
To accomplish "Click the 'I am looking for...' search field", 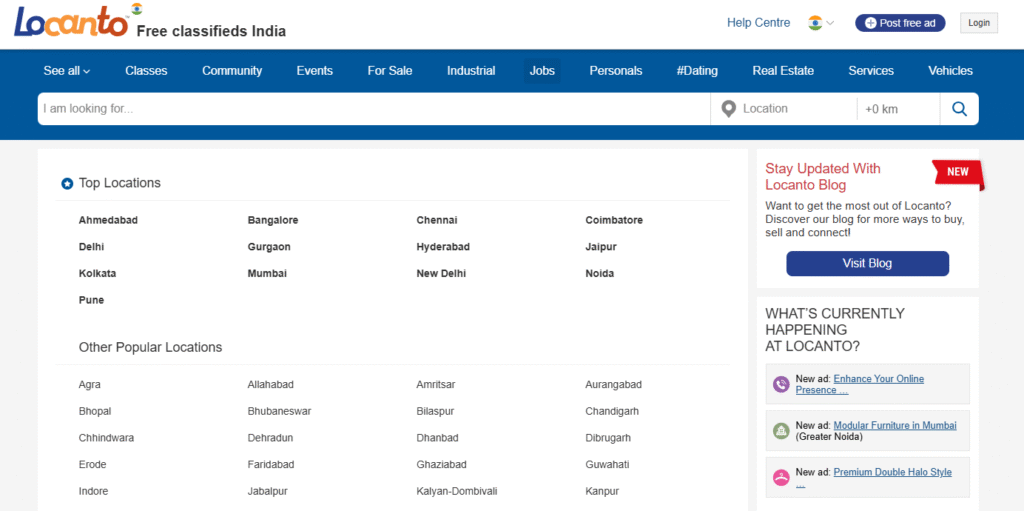I will tap(374, 108).
